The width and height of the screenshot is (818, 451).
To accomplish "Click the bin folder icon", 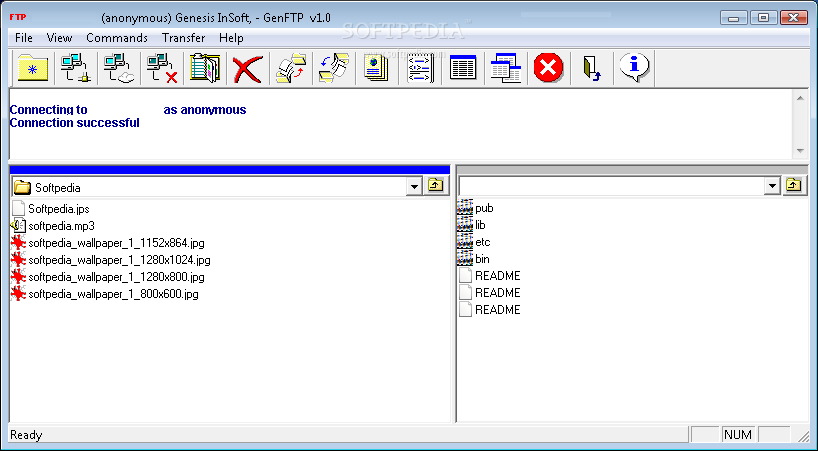I will coord(465,259).
